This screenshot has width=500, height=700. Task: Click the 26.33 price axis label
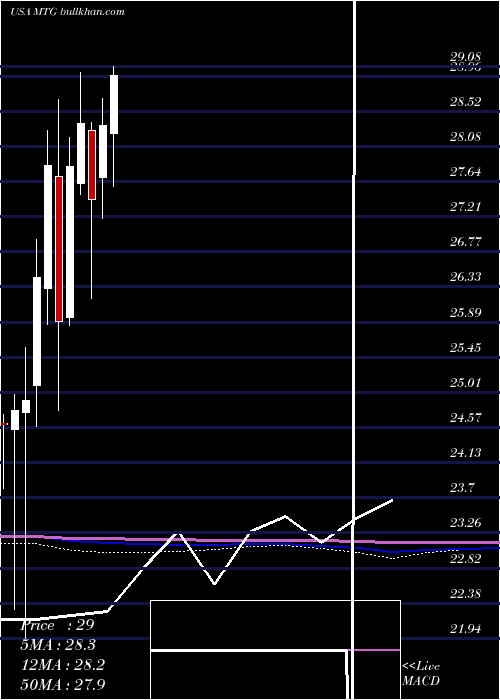coord(466,277)
